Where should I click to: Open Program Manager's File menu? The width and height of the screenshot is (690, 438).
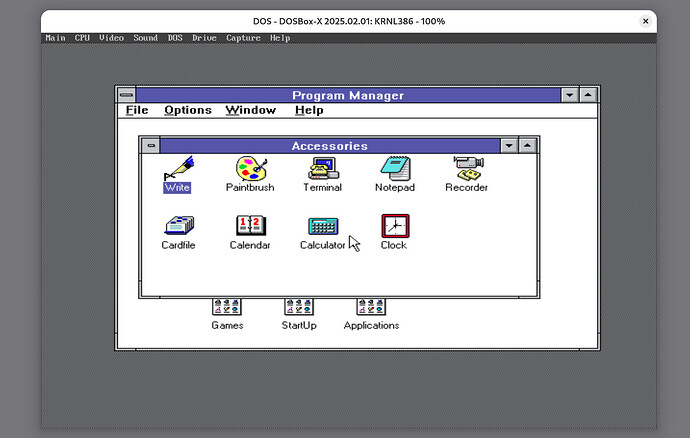click(137, 110)
